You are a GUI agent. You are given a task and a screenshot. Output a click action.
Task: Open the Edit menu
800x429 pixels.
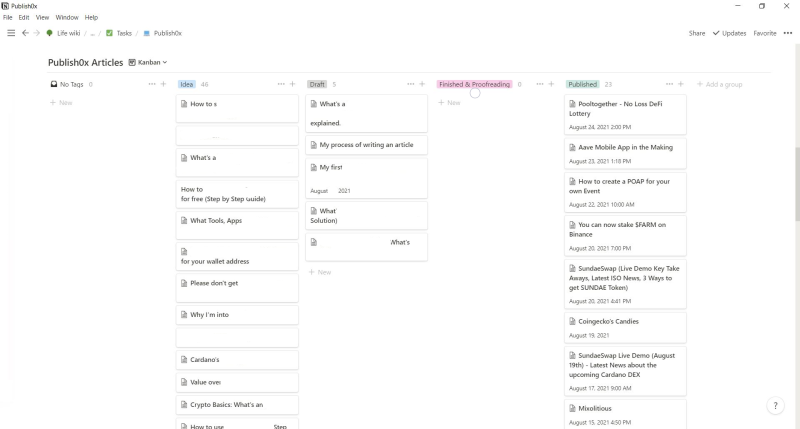pos(24,17)
